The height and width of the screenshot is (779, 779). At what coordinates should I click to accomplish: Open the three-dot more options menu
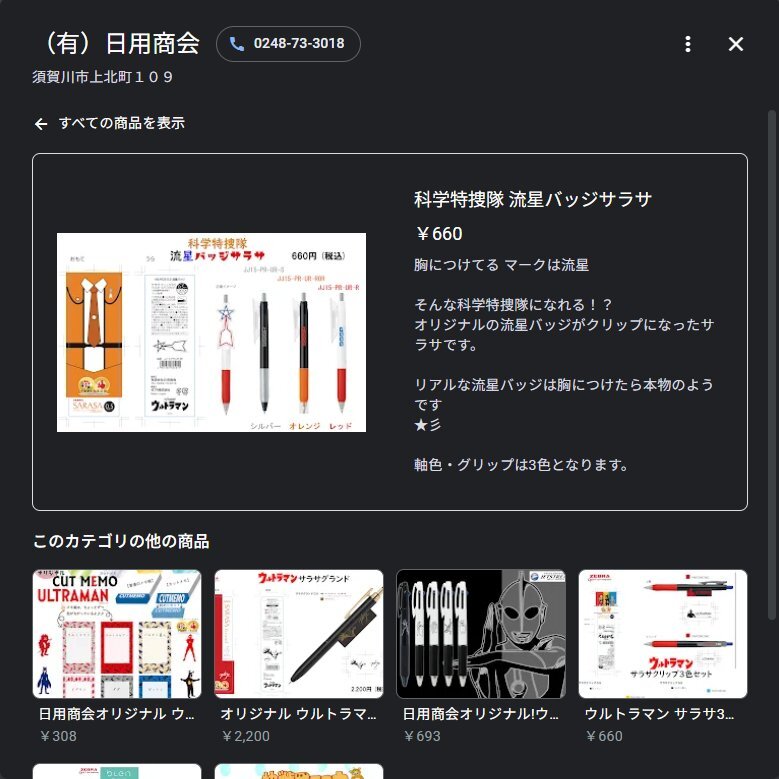(688, 44)
